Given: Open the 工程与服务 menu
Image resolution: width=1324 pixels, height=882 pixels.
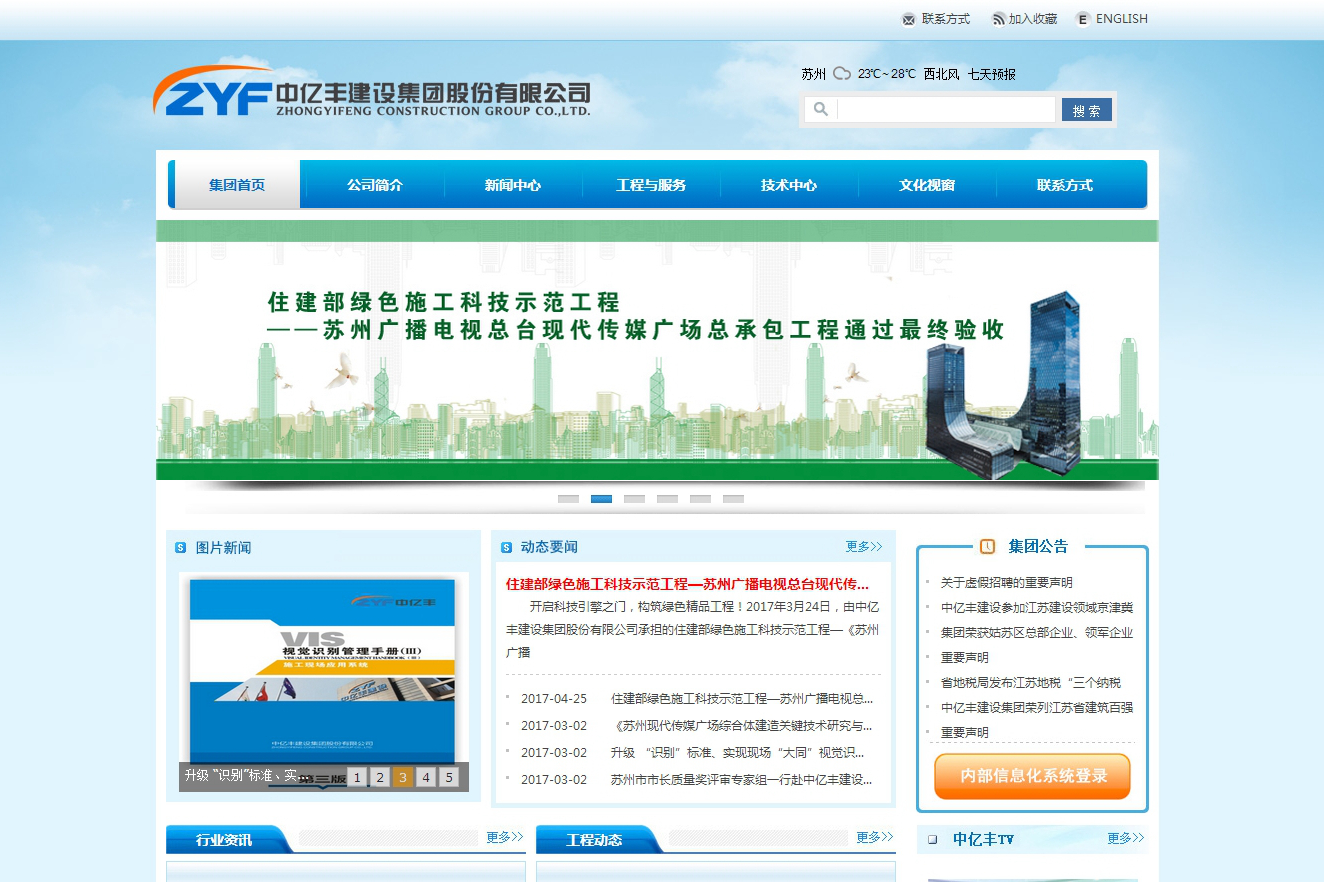Looking at the screenshot, I should [x=651, y=185].
